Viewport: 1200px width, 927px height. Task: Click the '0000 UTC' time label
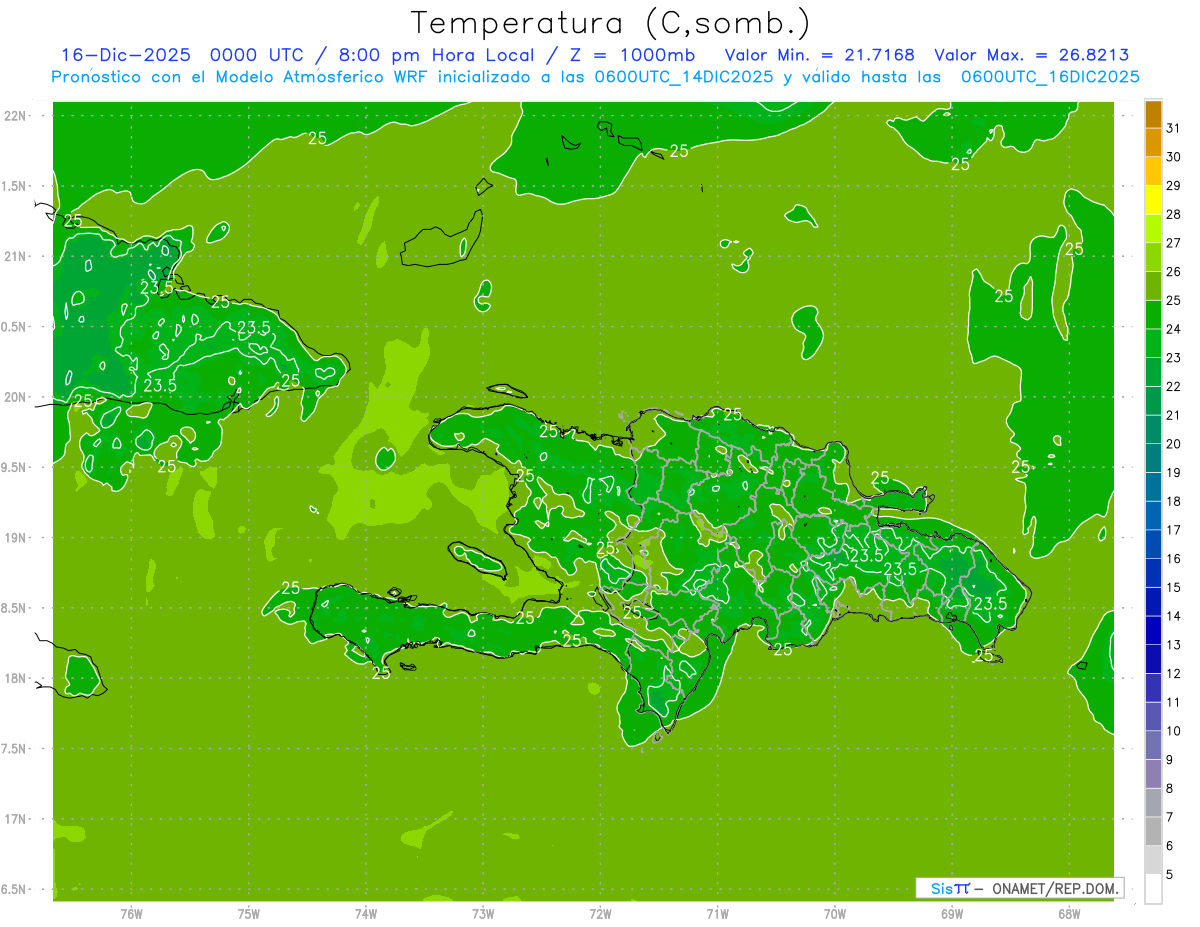click(x=258, y=55)
